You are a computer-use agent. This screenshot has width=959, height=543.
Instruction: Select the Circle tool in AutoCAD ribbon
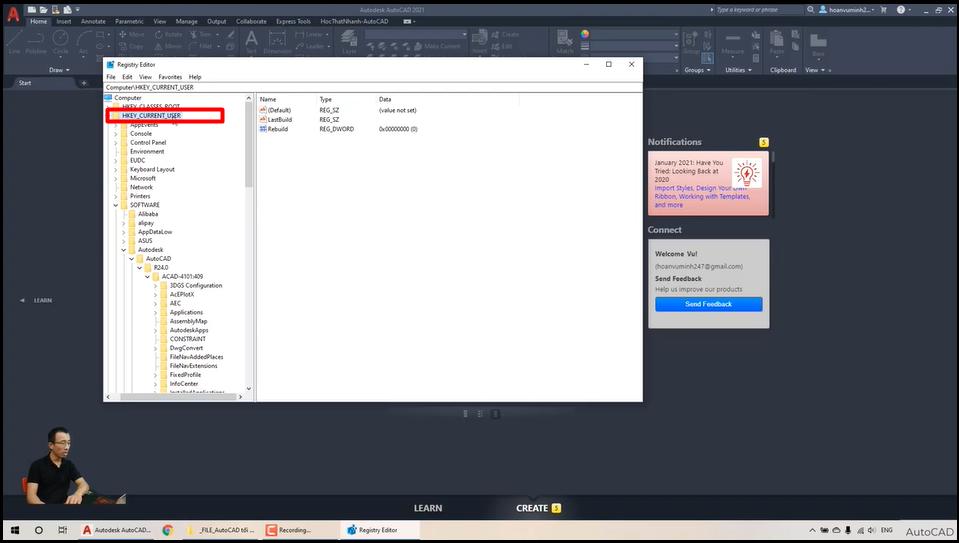pos(61,42)
